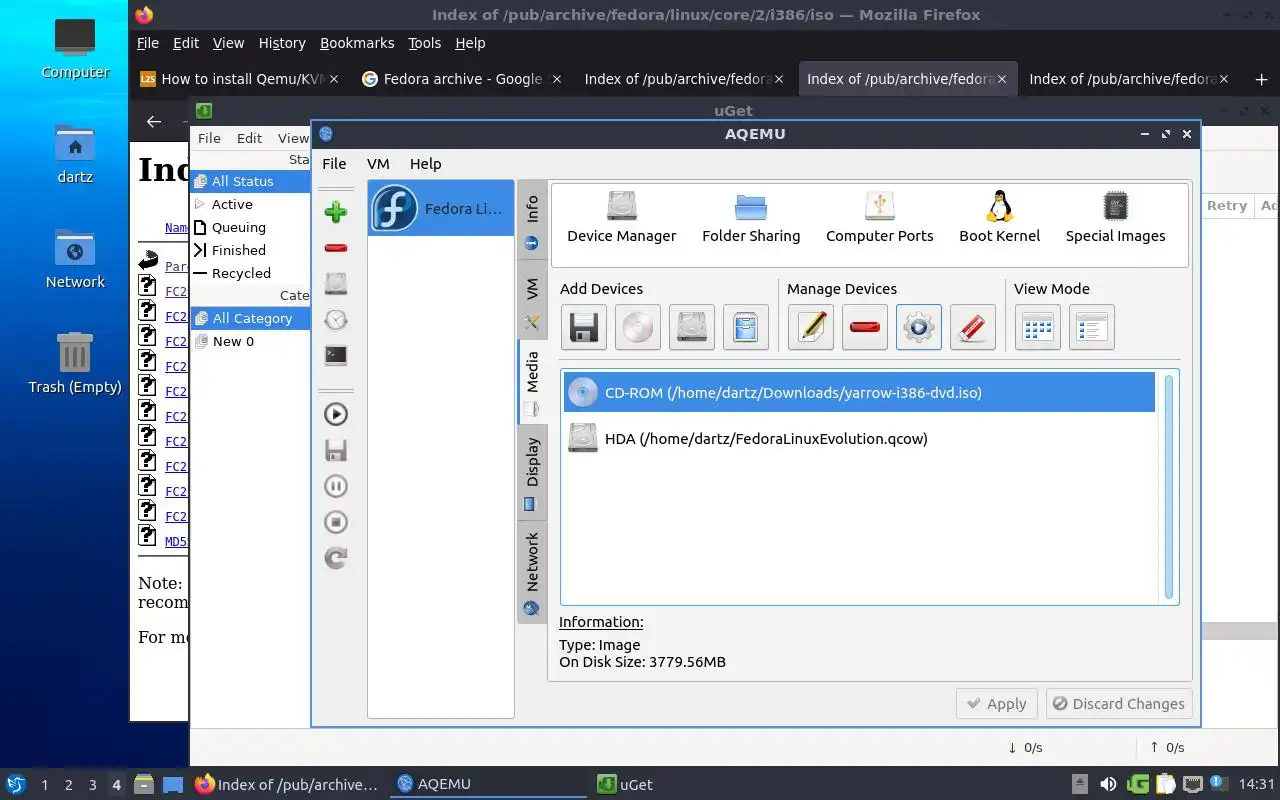Viewport: 1280px width, 800px height.
Task: Click the media device list scrollbar
Action: coord(1169,488)
